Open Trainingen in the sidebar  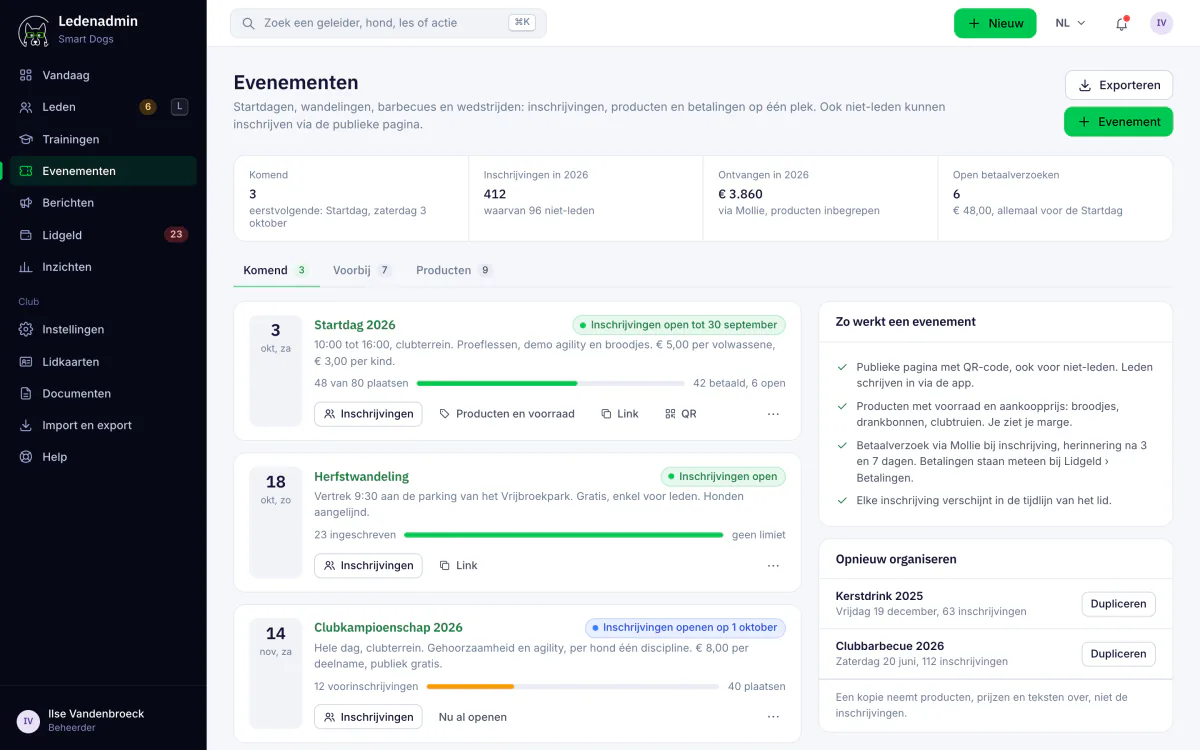pyautogui.click(x=103, y=139)
